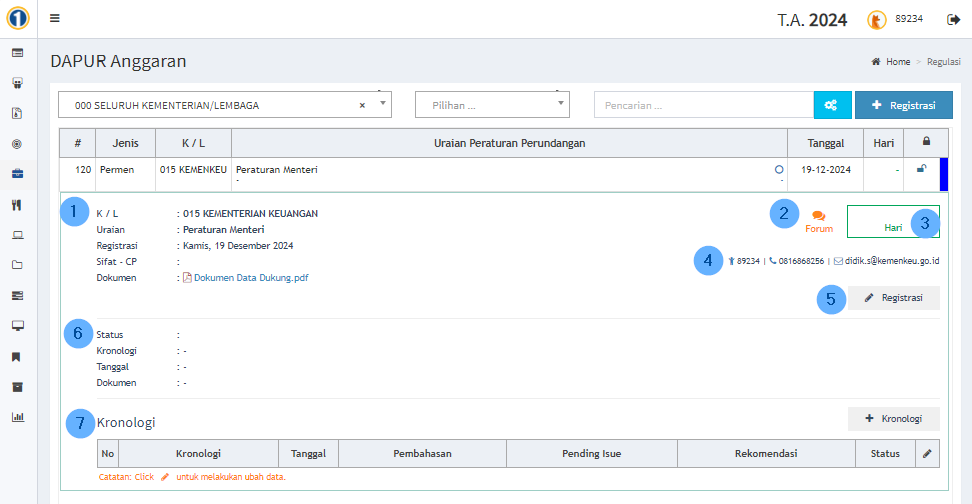Open the Dokumen Data Dukung.pdf link
Image resolution: width=972 pixels, height=504 pixels.
251,278
